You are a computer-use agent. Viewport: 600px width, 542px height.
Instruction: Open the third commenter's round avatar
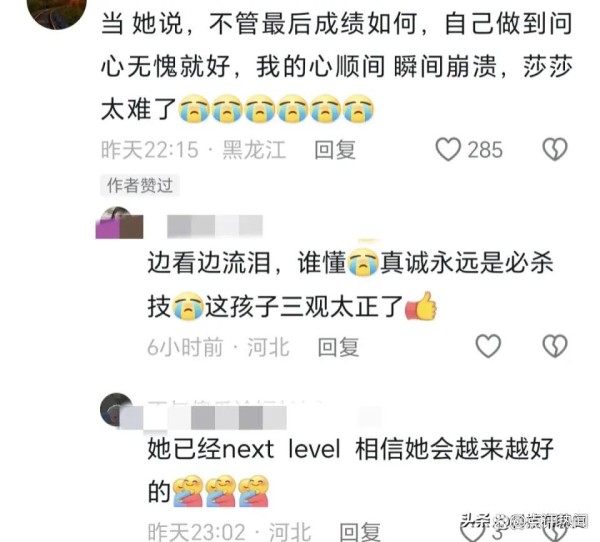coord(117,410)
